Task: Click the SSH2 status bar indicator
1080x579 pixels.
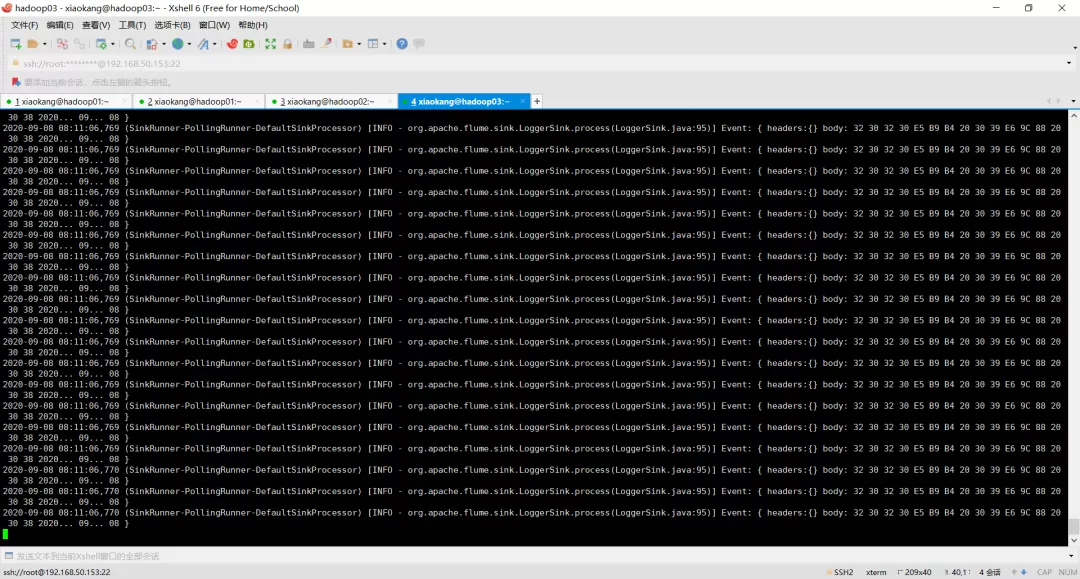Action: pyautogui.click(x=840, y=572)
